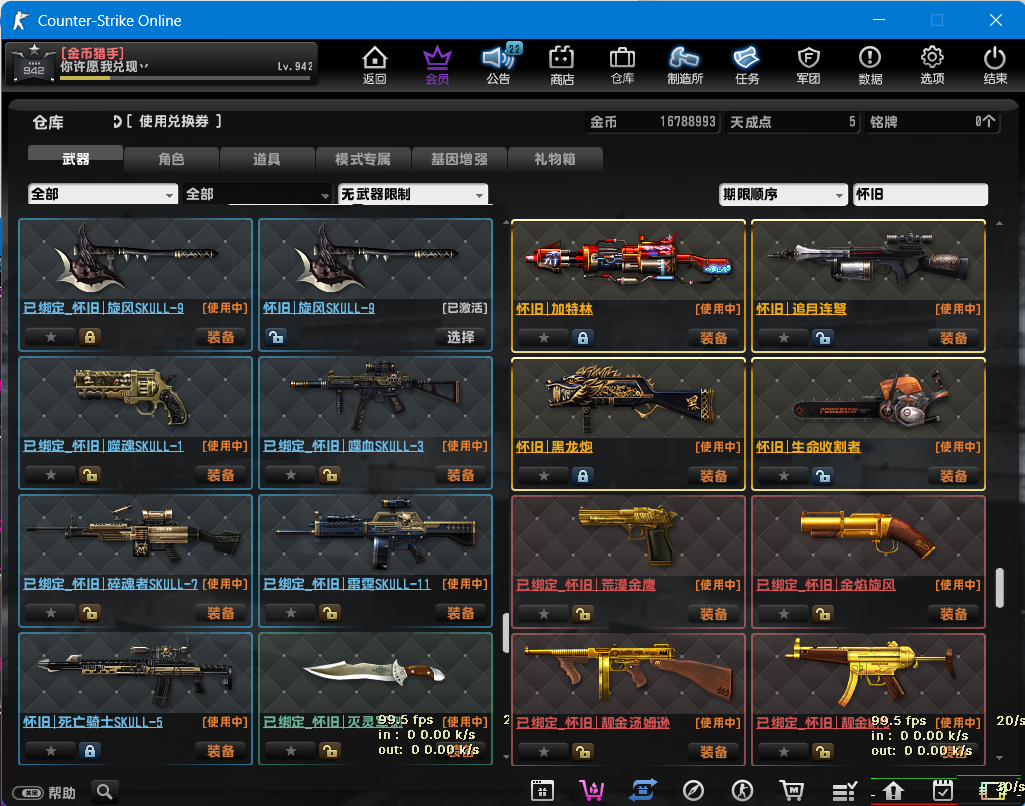Toggle lock on 怀旧|追月连弩
This screenshot has height=806, width=1025.
tap(822, 338)
